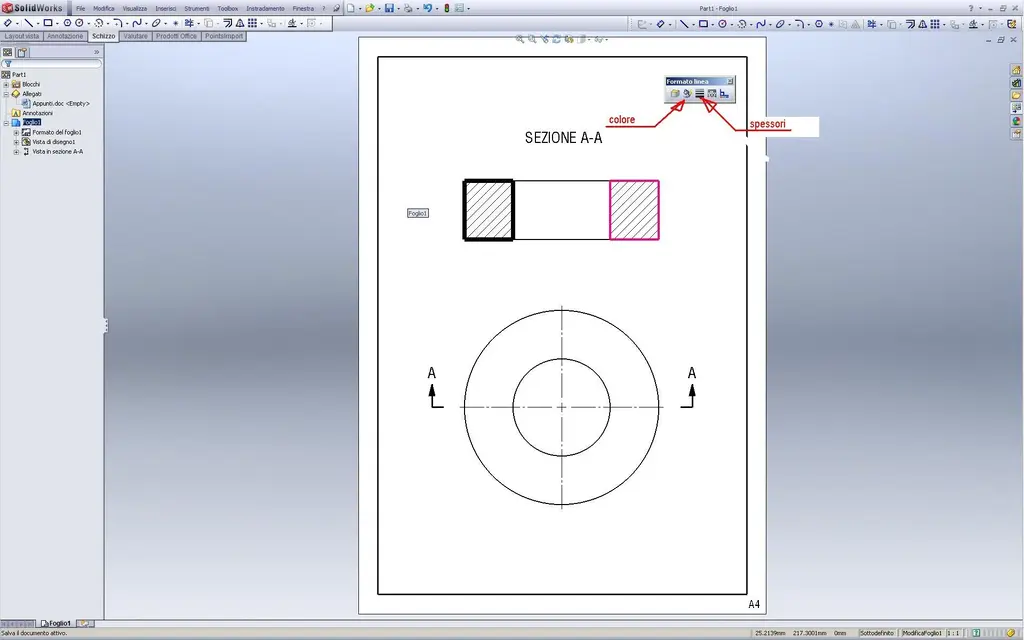Click the Open file folder icon

(x=370, y=8)
